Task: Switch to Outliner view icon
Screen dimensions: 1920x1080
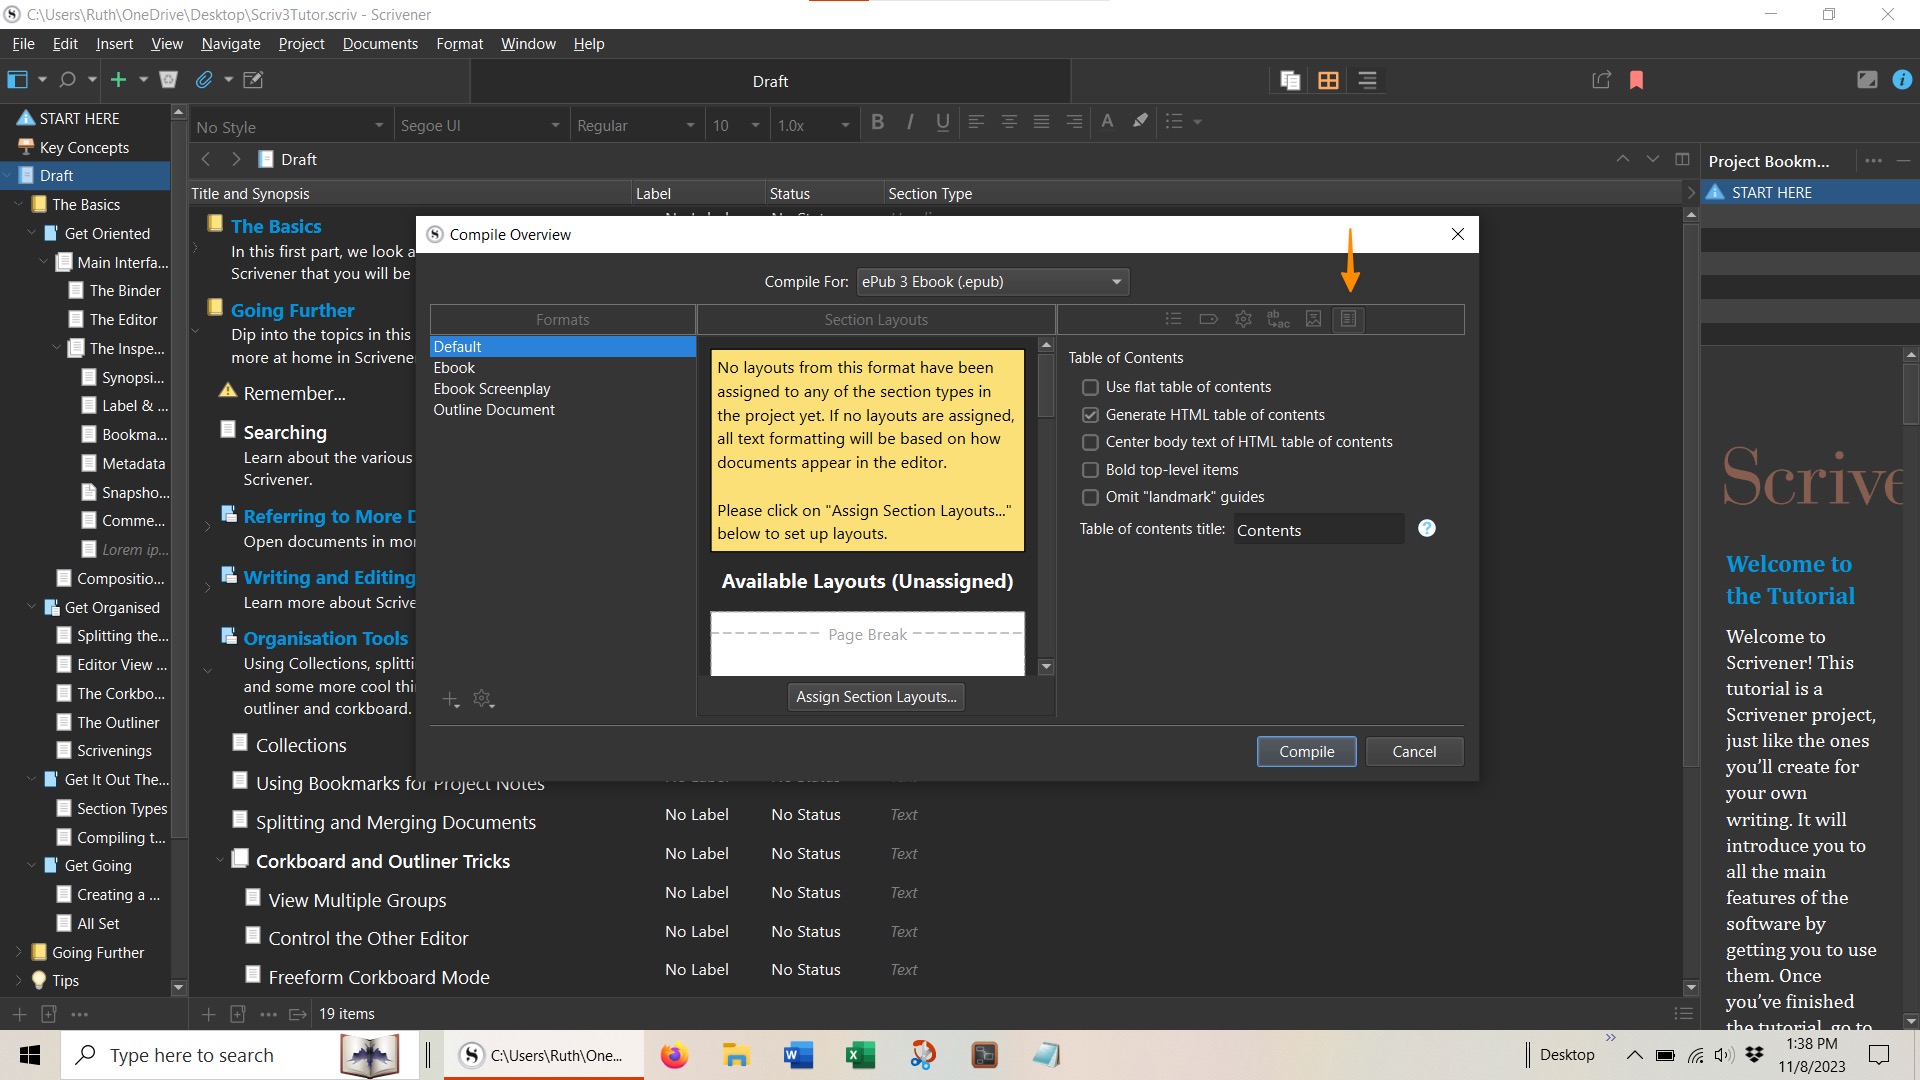Action: [x=1367, y=81]
